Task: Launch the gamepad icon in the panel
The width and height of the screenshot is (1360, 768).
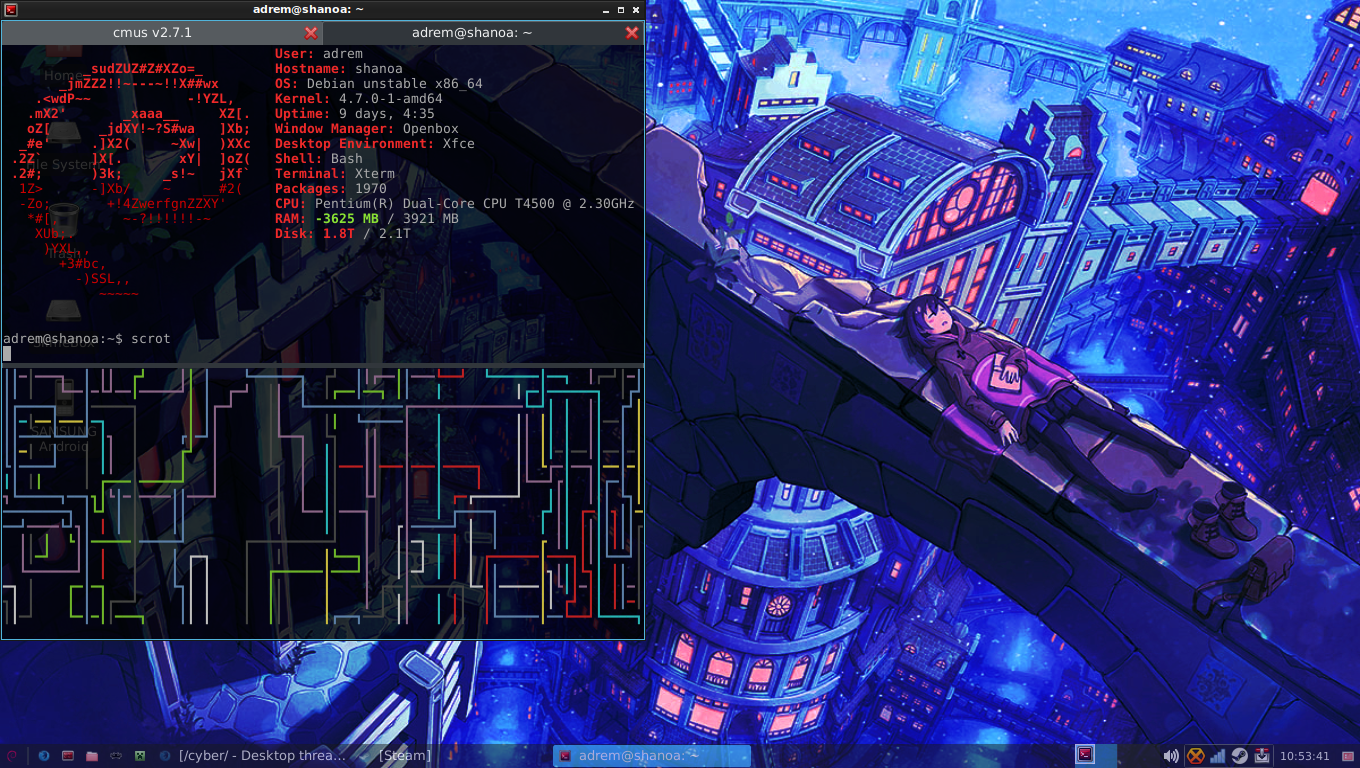Action: [116, 756]
